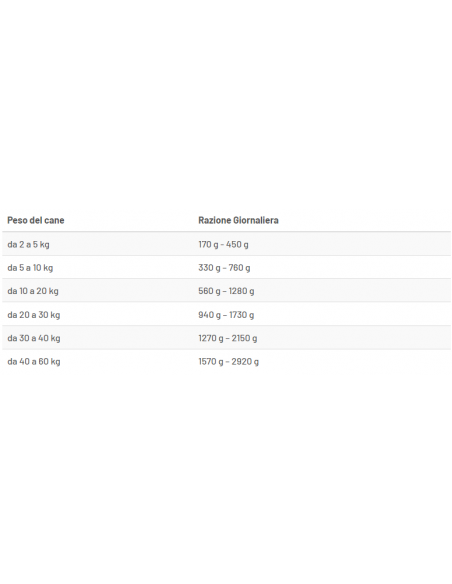Select the 'da 30 a 40 kg' cell
The height and width of the screenshot is (584, 452).
[34, 338]
